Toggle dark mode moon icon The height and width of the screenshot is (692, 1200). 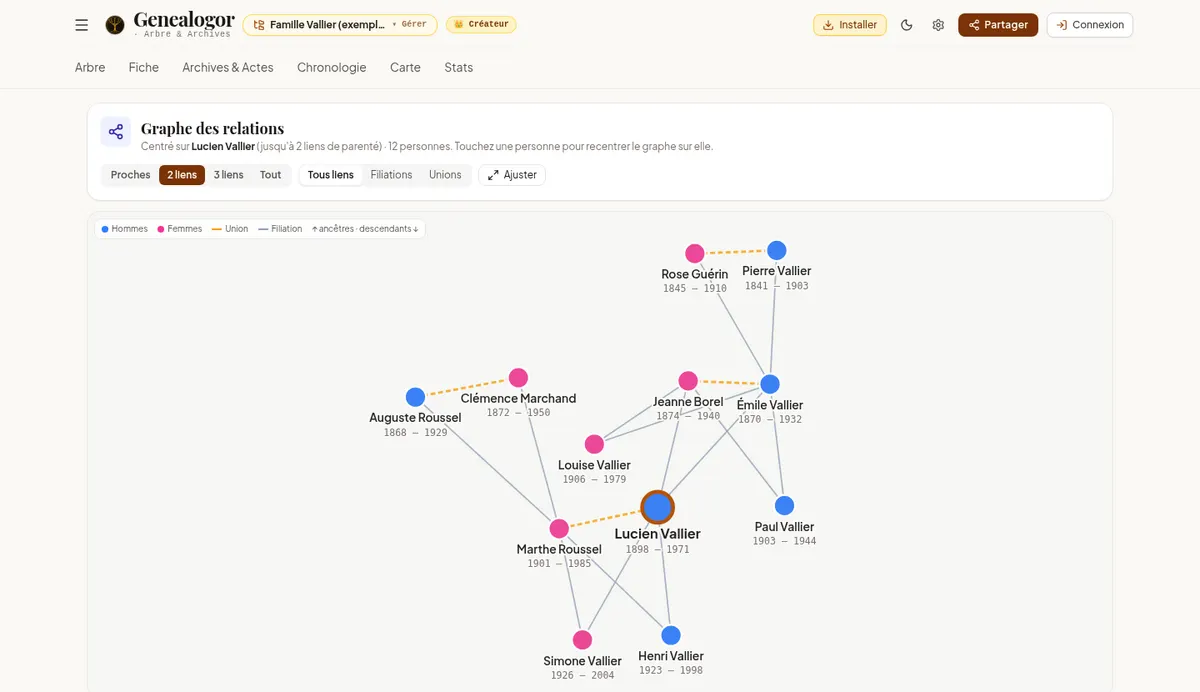907,25
